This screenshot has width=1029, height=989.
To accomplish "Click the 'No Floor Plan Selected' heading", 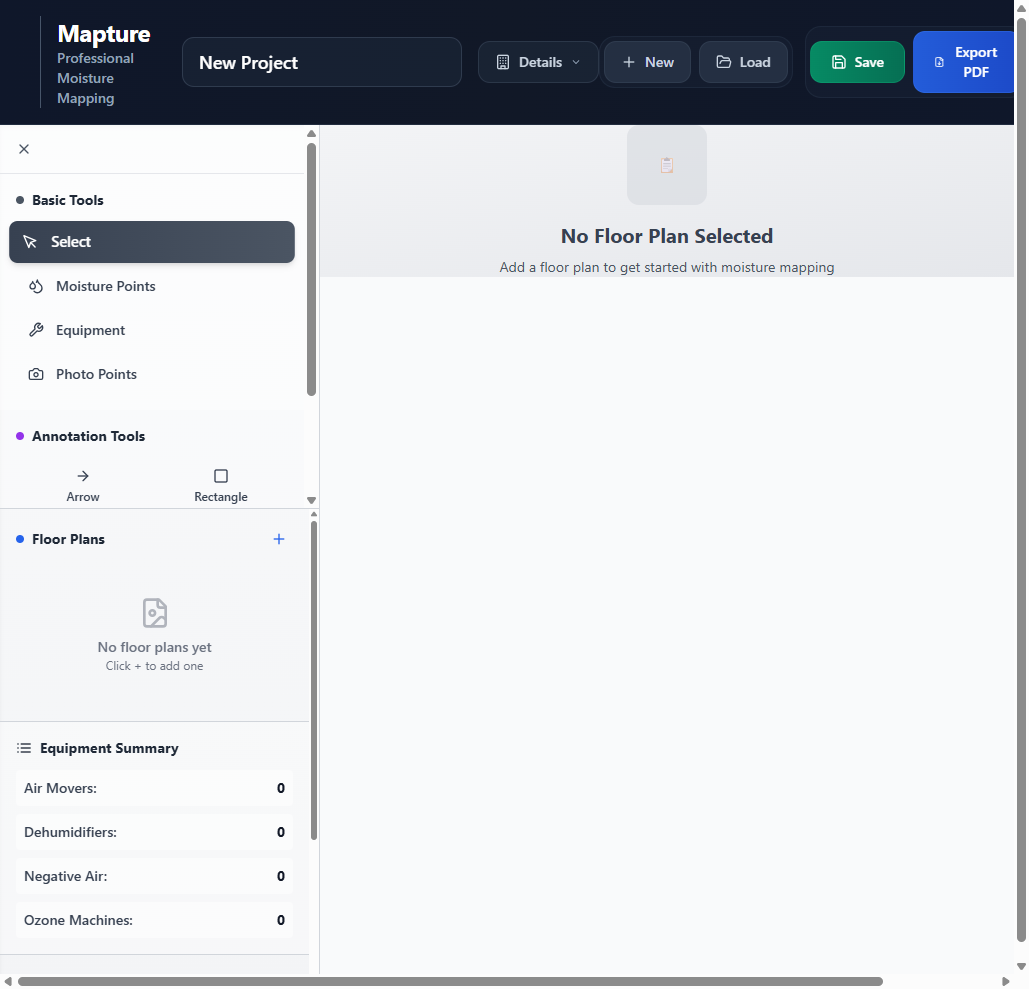I will 667,236.
